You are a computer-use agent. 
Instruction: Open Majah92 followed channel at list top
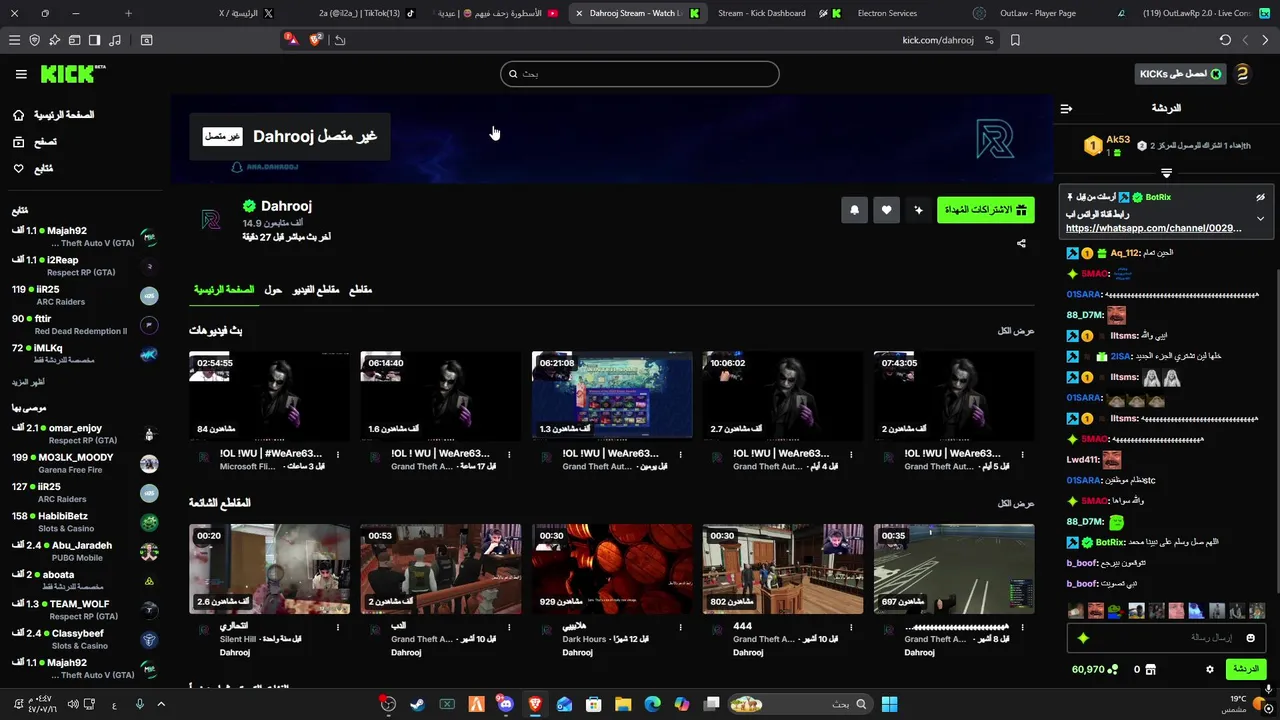[x=85, y=237]
